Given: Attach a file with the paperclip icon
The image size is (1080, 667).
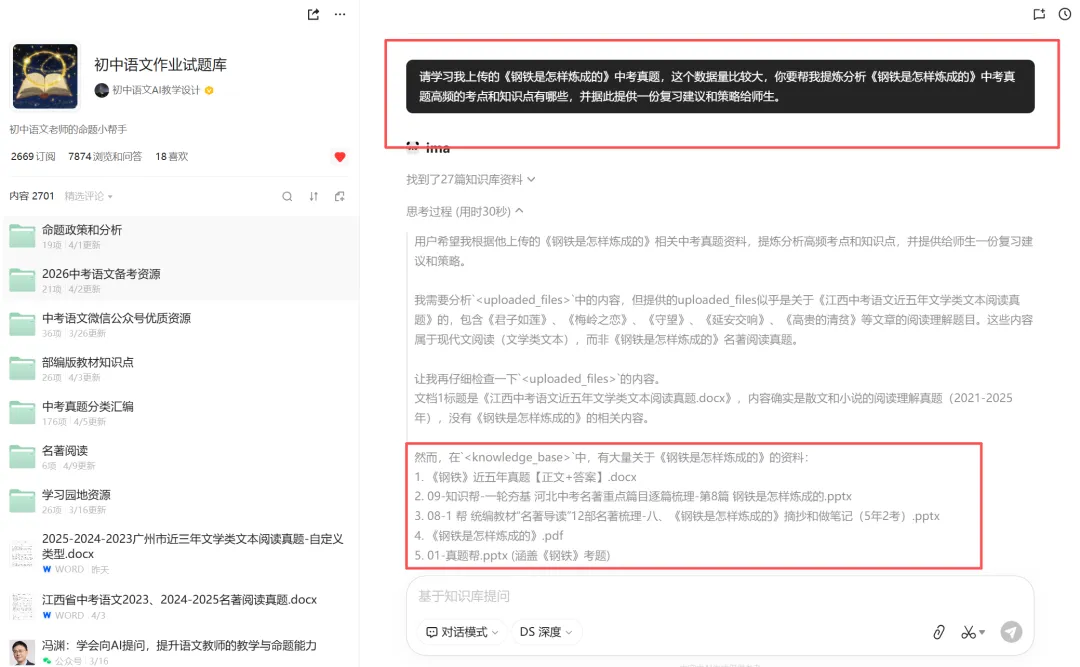Looking at the screenshot, I should coord(938,632).
